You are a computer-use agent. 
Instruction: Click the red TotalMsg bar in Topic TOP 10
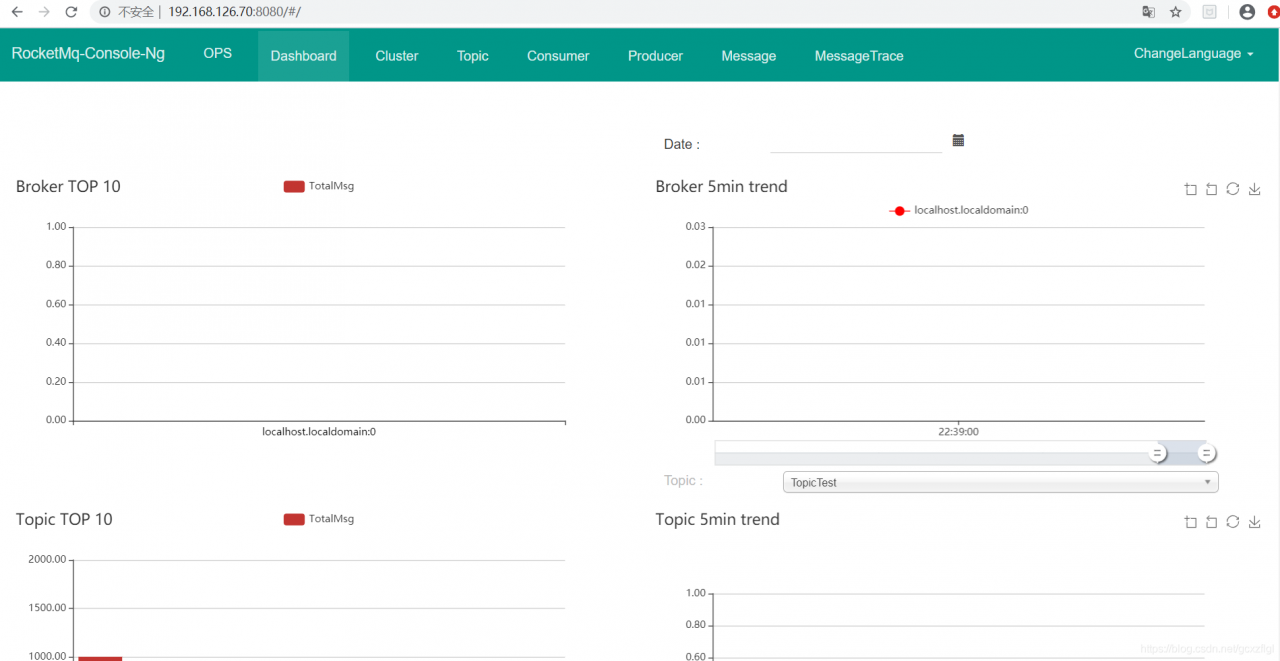pyautogui.click(x=100, y=659)
